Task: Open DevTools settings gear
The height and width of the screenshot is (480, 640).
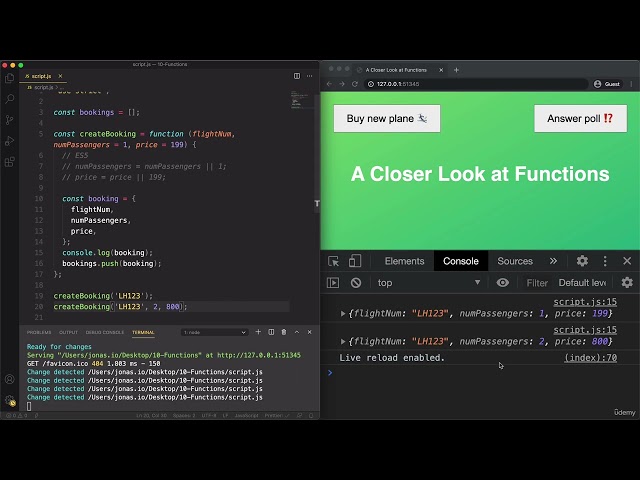Action: (x=582, y=261)
